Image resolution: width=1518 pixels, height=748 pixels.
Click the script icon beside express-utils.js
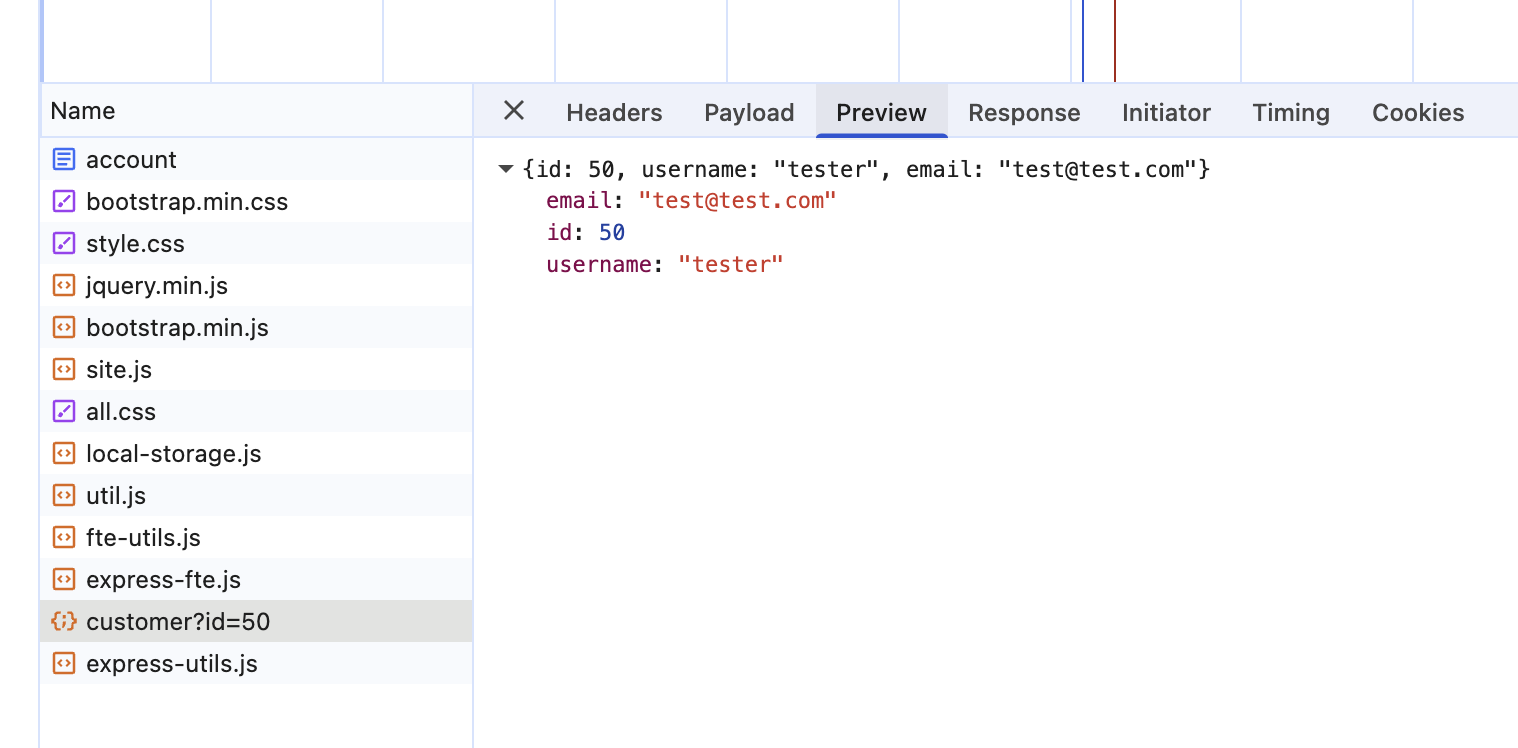[63, 663]
